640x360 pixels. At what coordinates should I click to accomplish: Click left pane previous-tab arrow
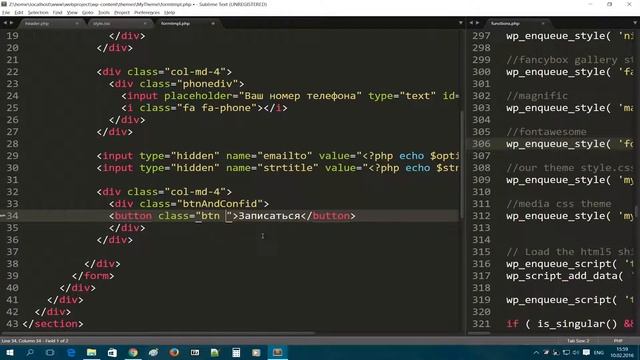pyautogui.click(x=5, y=23)
